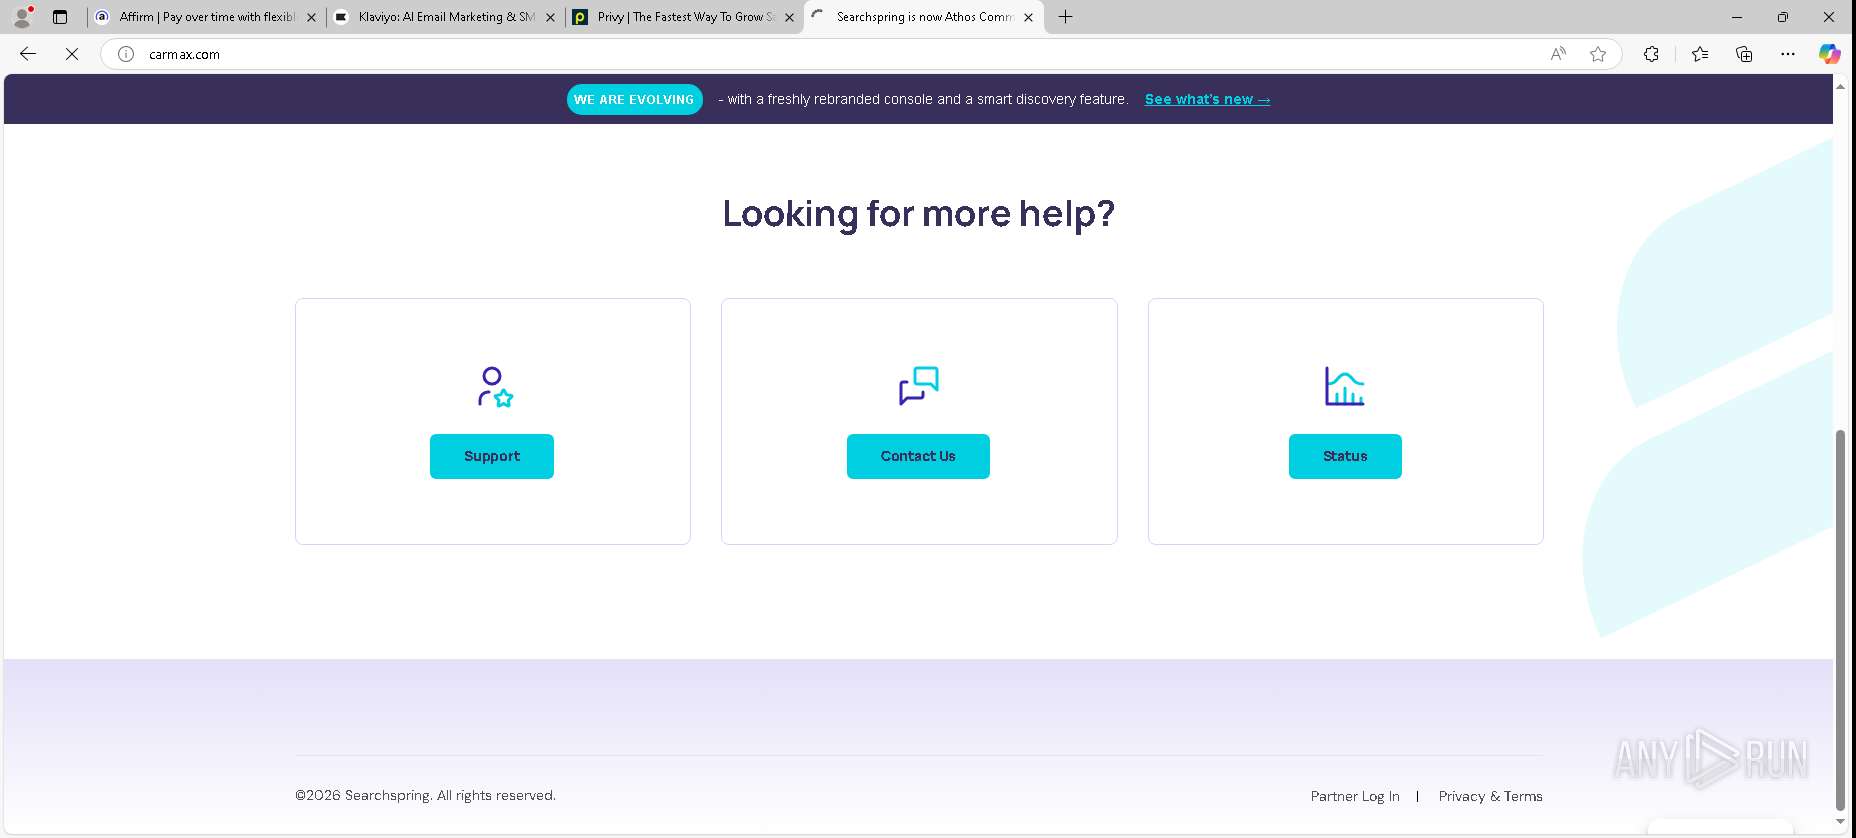1856x838 pixels.
Task: Open the browser profile icon
Action: 22,17
